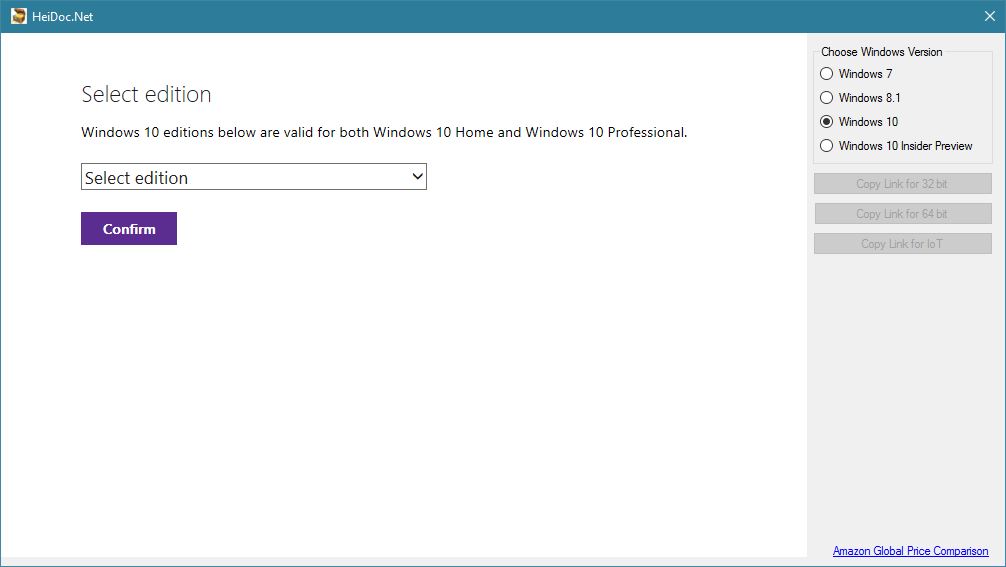The width and height of the screenshot is (1006, 567).
Task: Click Copy Link for 64 bit button
Action: click(x=903, y=214)
